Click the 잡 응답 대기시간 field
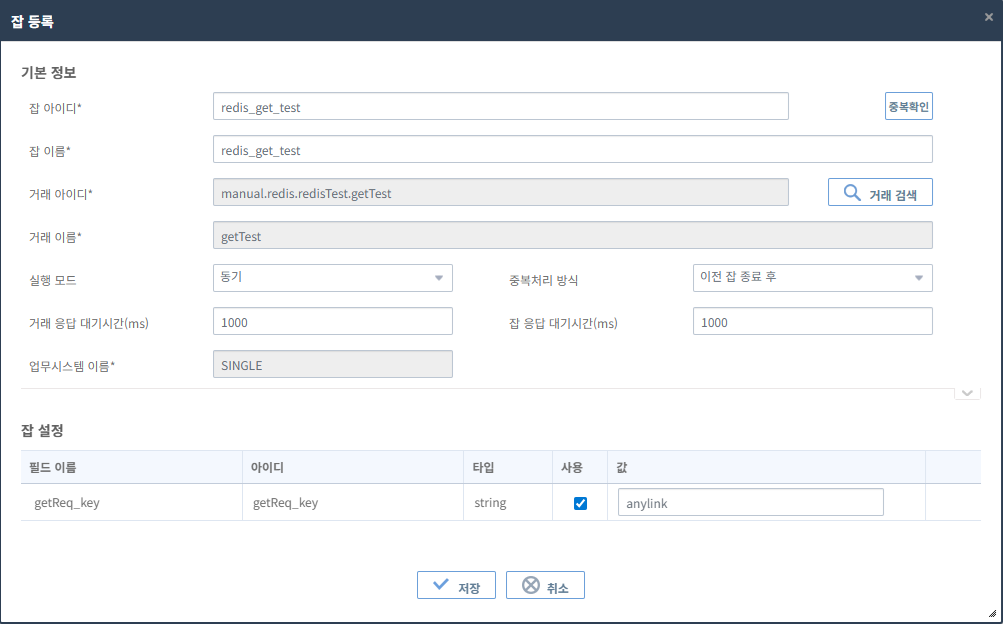The height and width of the screenshot is (624, 1003). (x=812, y=322)
